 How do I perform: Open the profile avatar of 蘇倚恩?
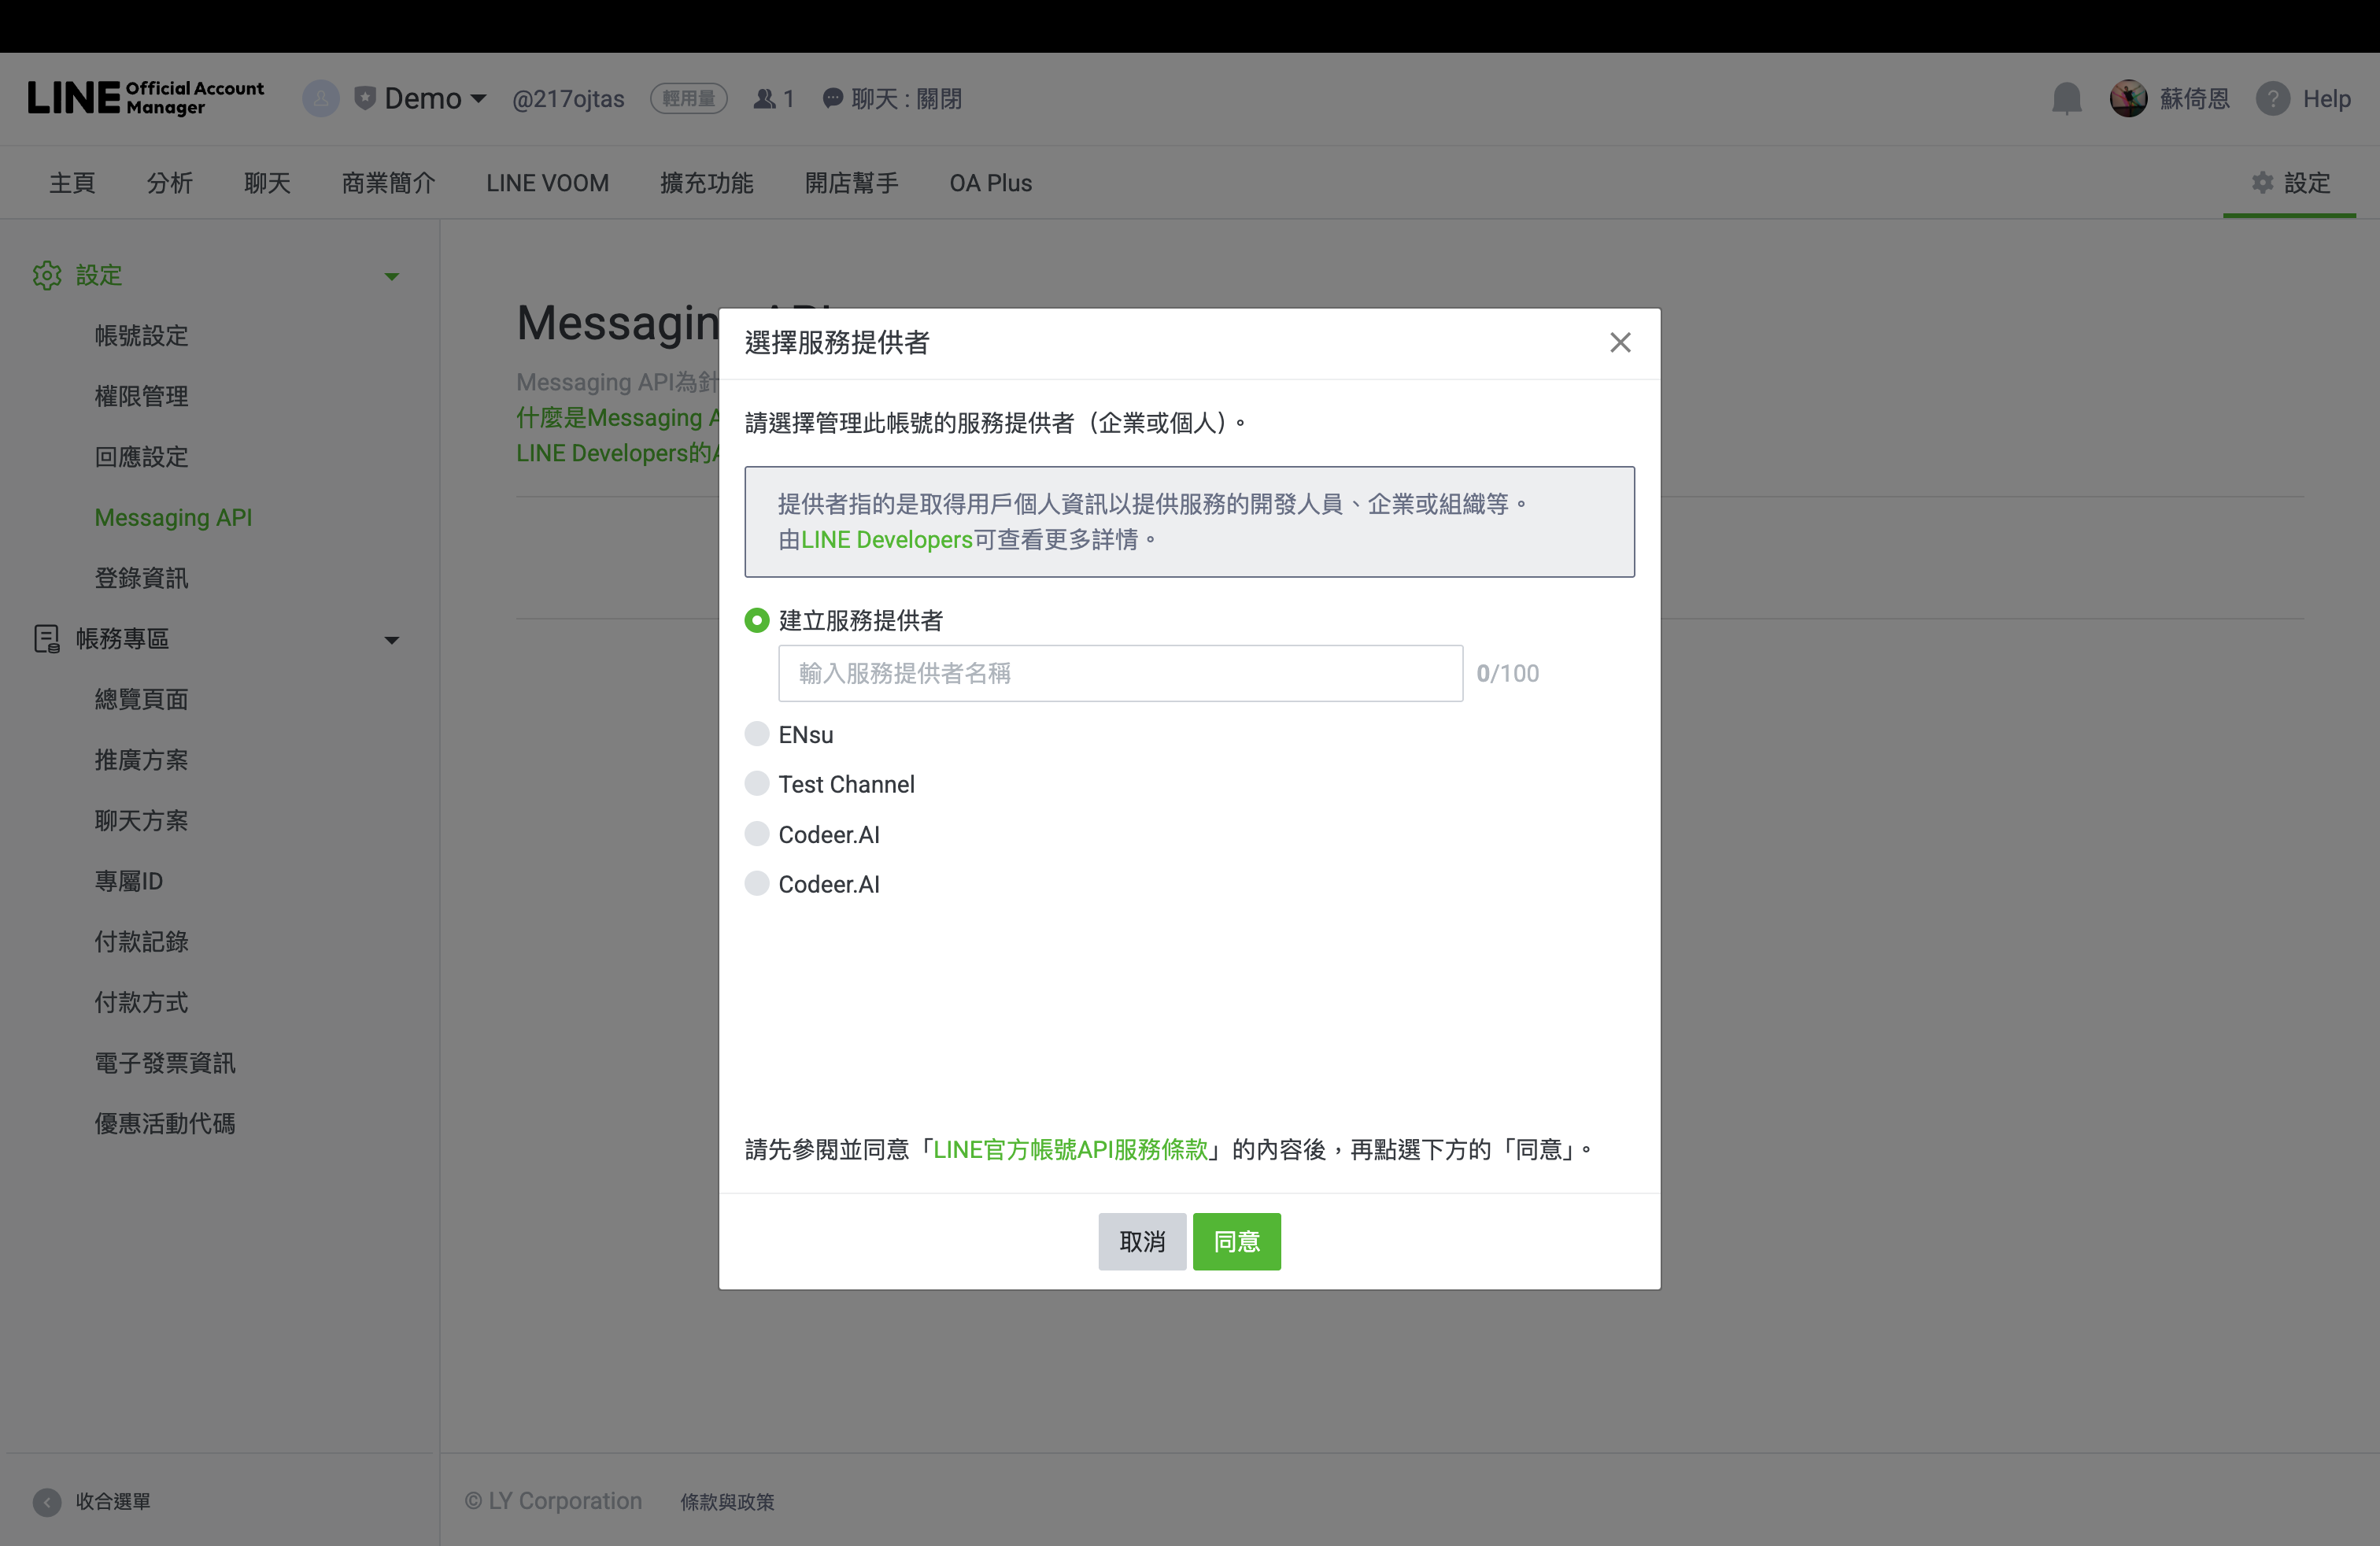point(2129,98)
